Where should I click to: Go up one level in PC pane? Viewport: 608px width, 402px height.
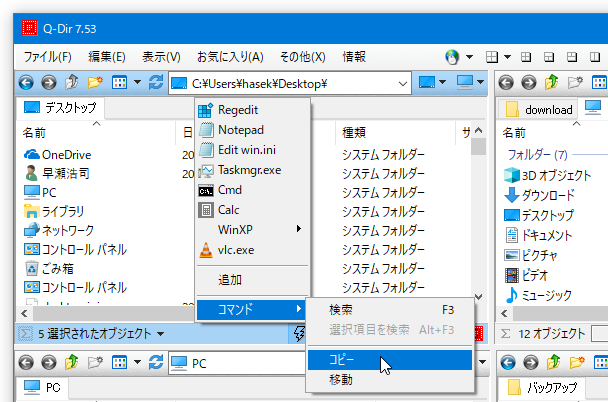[72, 362]
